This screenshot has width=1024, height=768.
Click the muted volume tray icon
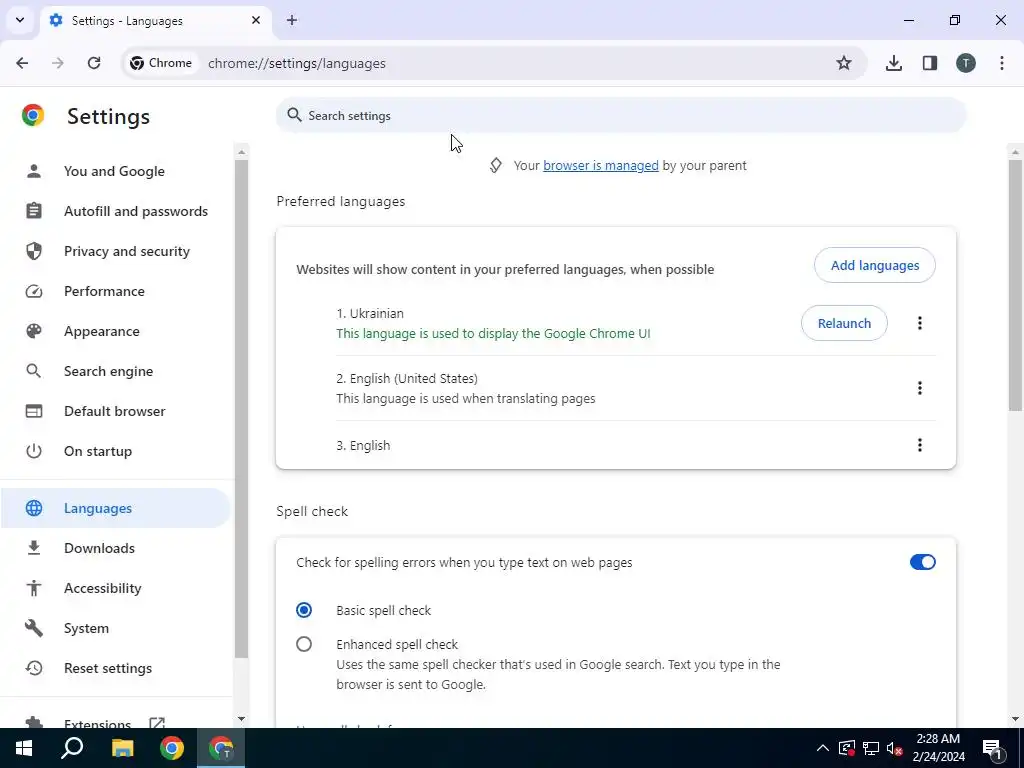[x=895, y=748]
